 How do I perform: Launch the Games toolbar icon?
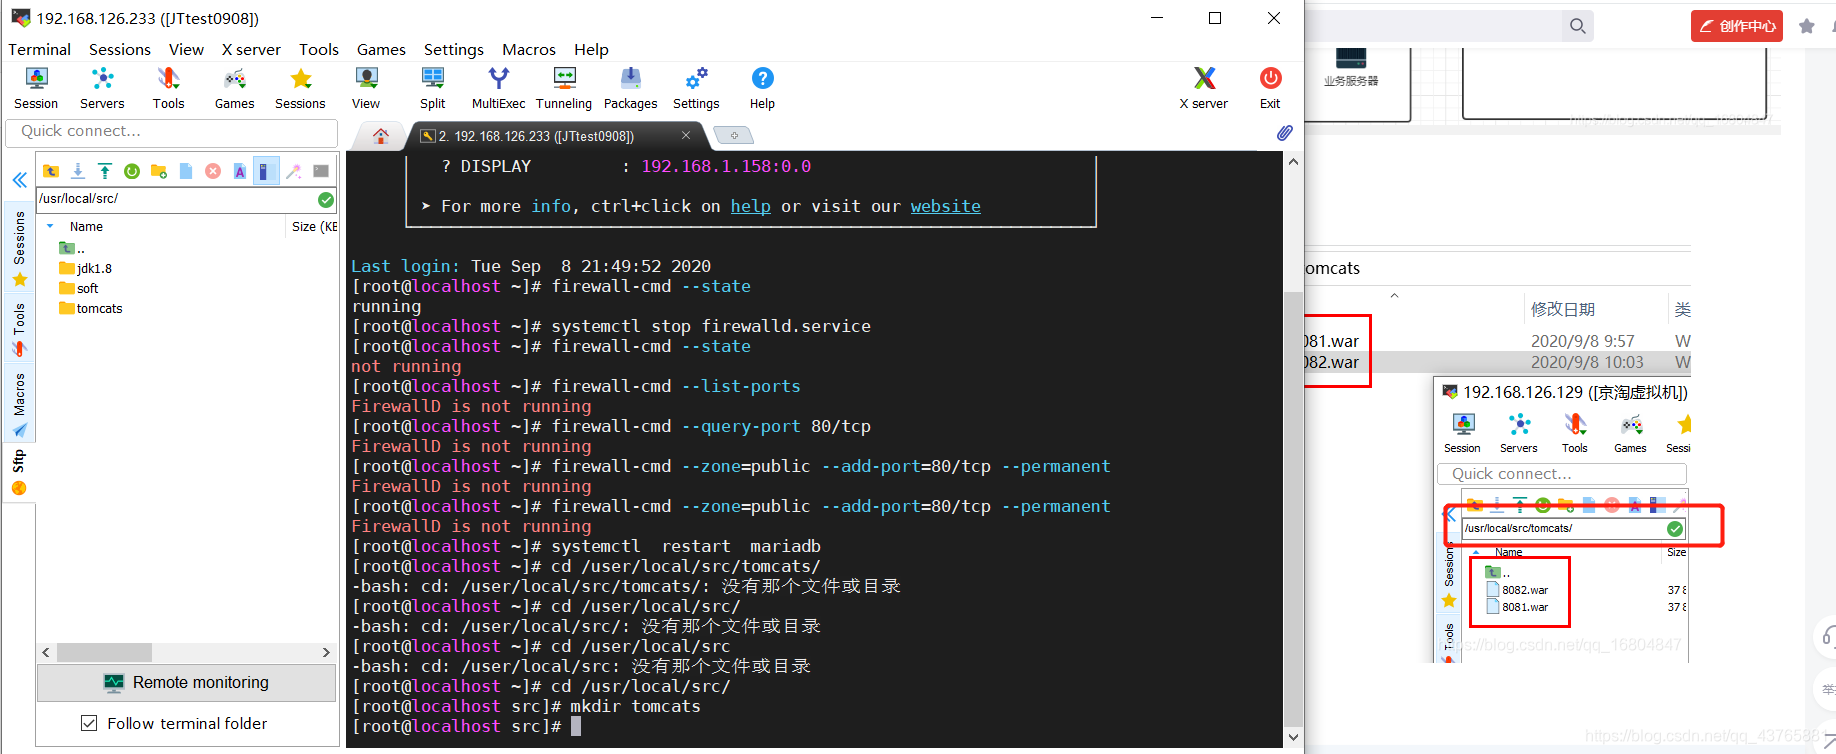[234, 88]
